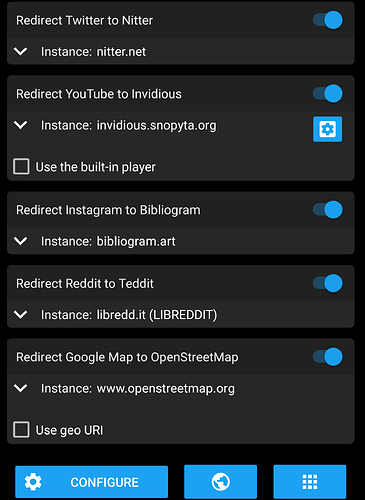Disable Redirect Twitter to Nitter toggle
This screenshot has height=500, width=365.
point(327,20)
